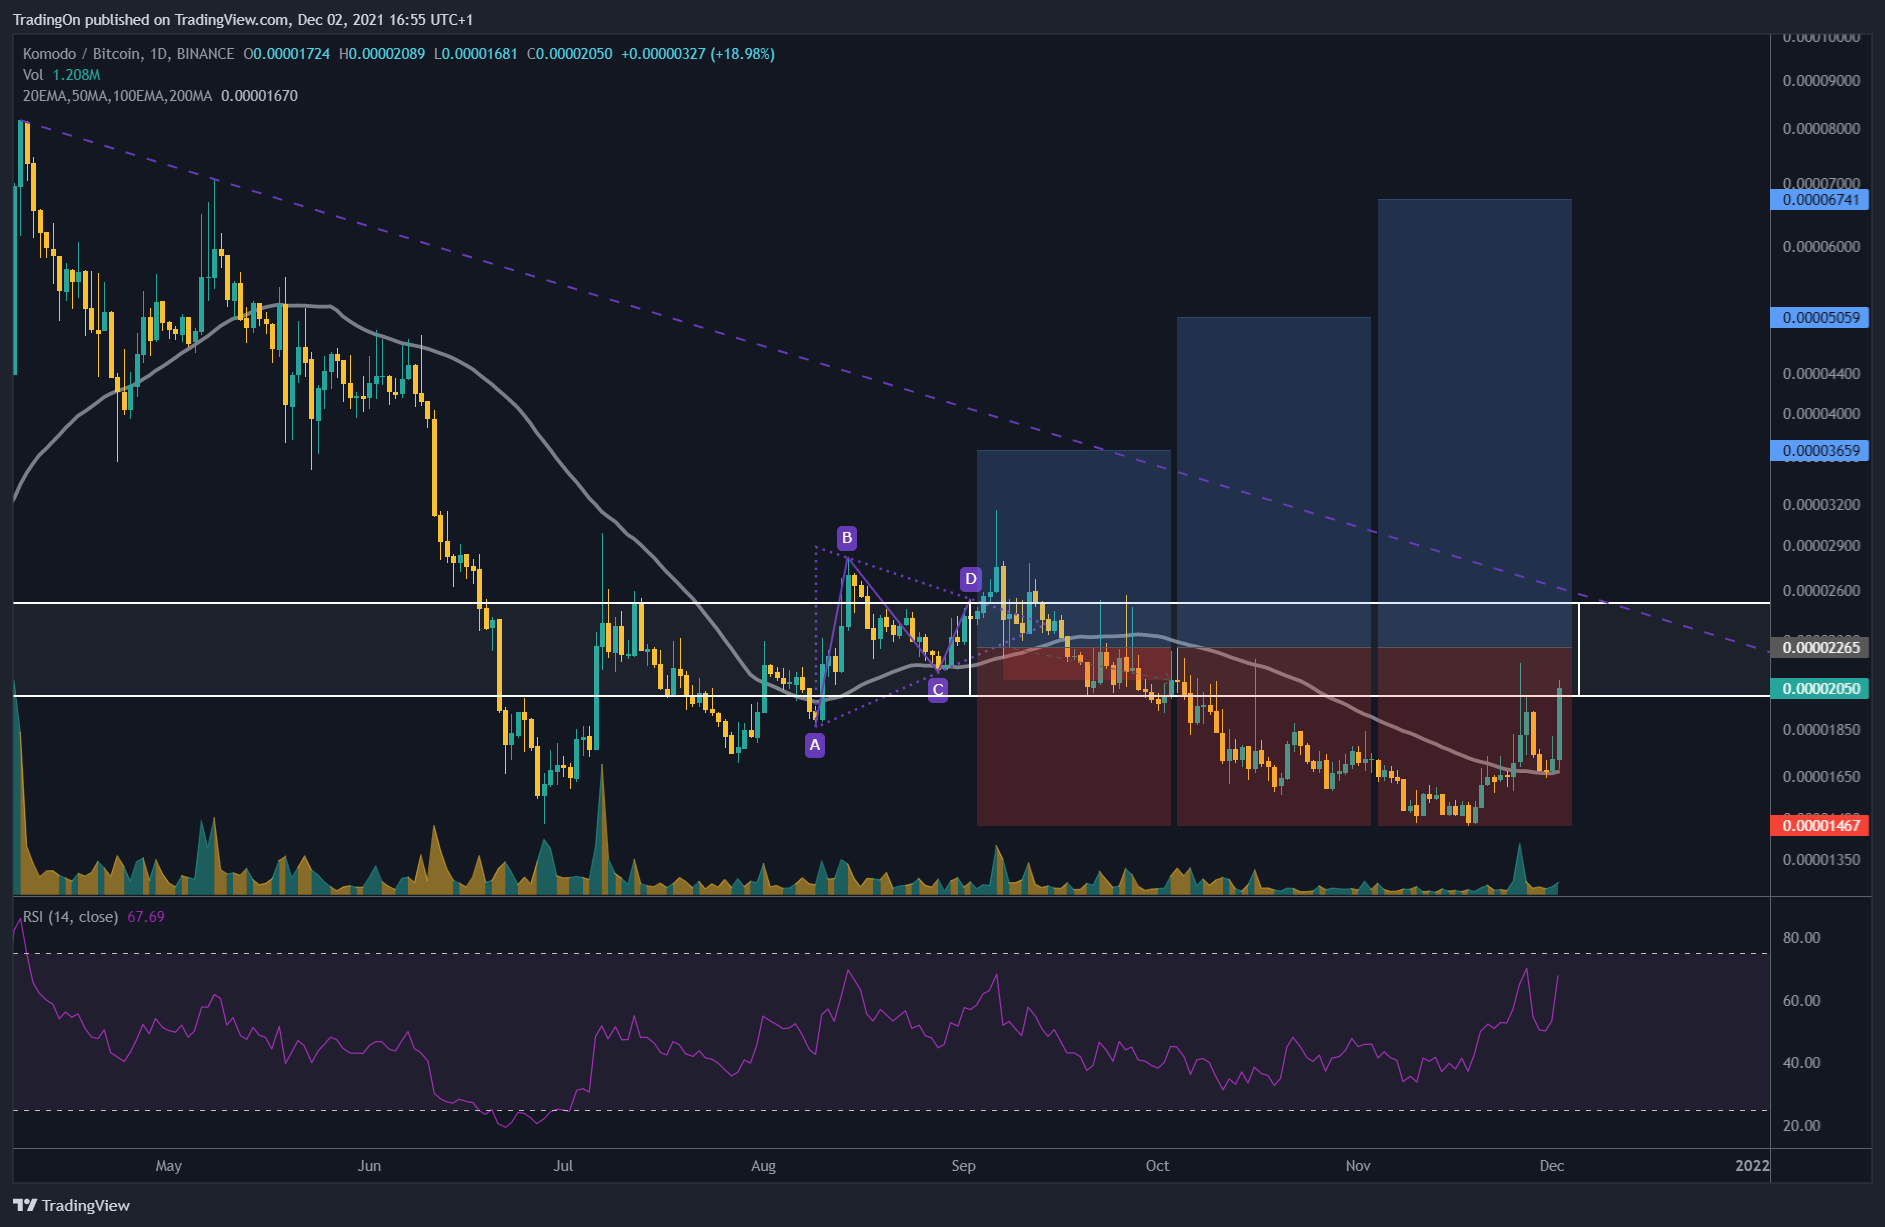Click the 0.00008000 price scale value

[1822, 129]
